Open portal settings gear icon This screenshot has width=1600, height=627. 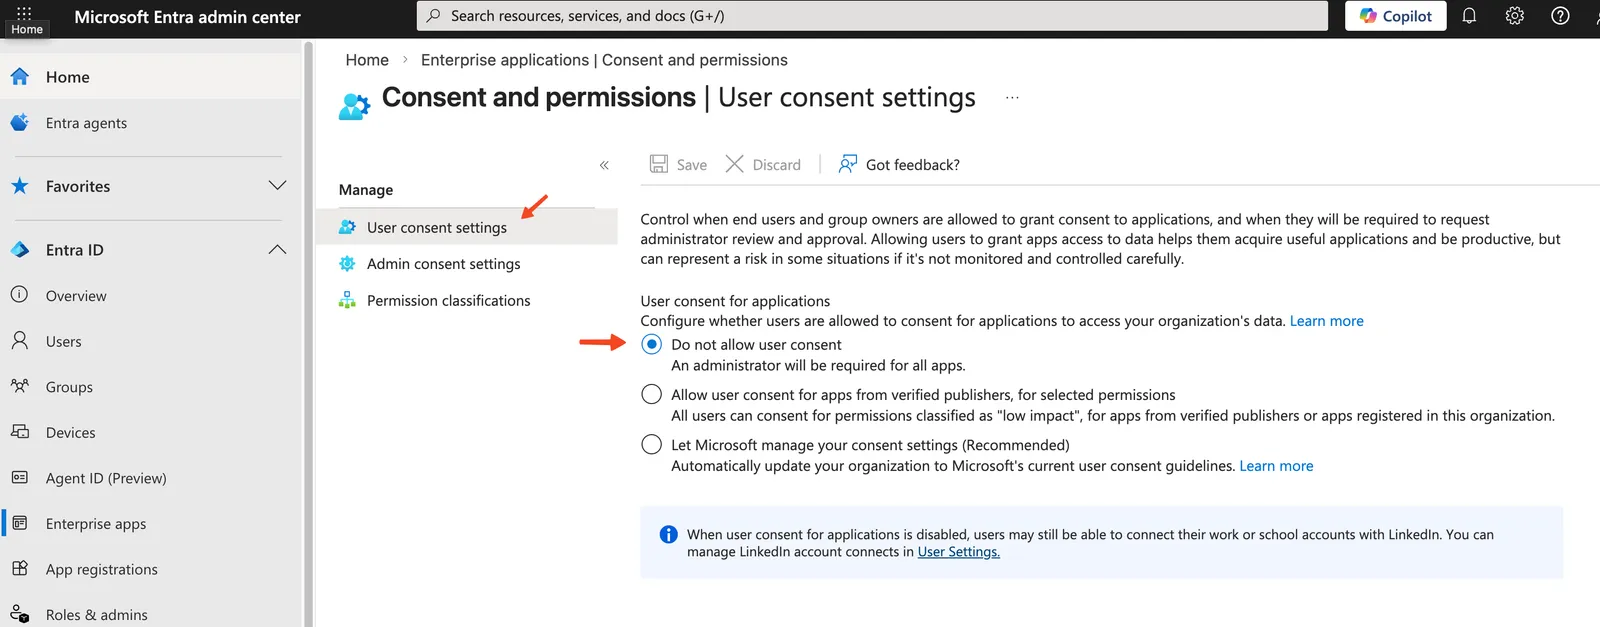(x=1515, y=16)
